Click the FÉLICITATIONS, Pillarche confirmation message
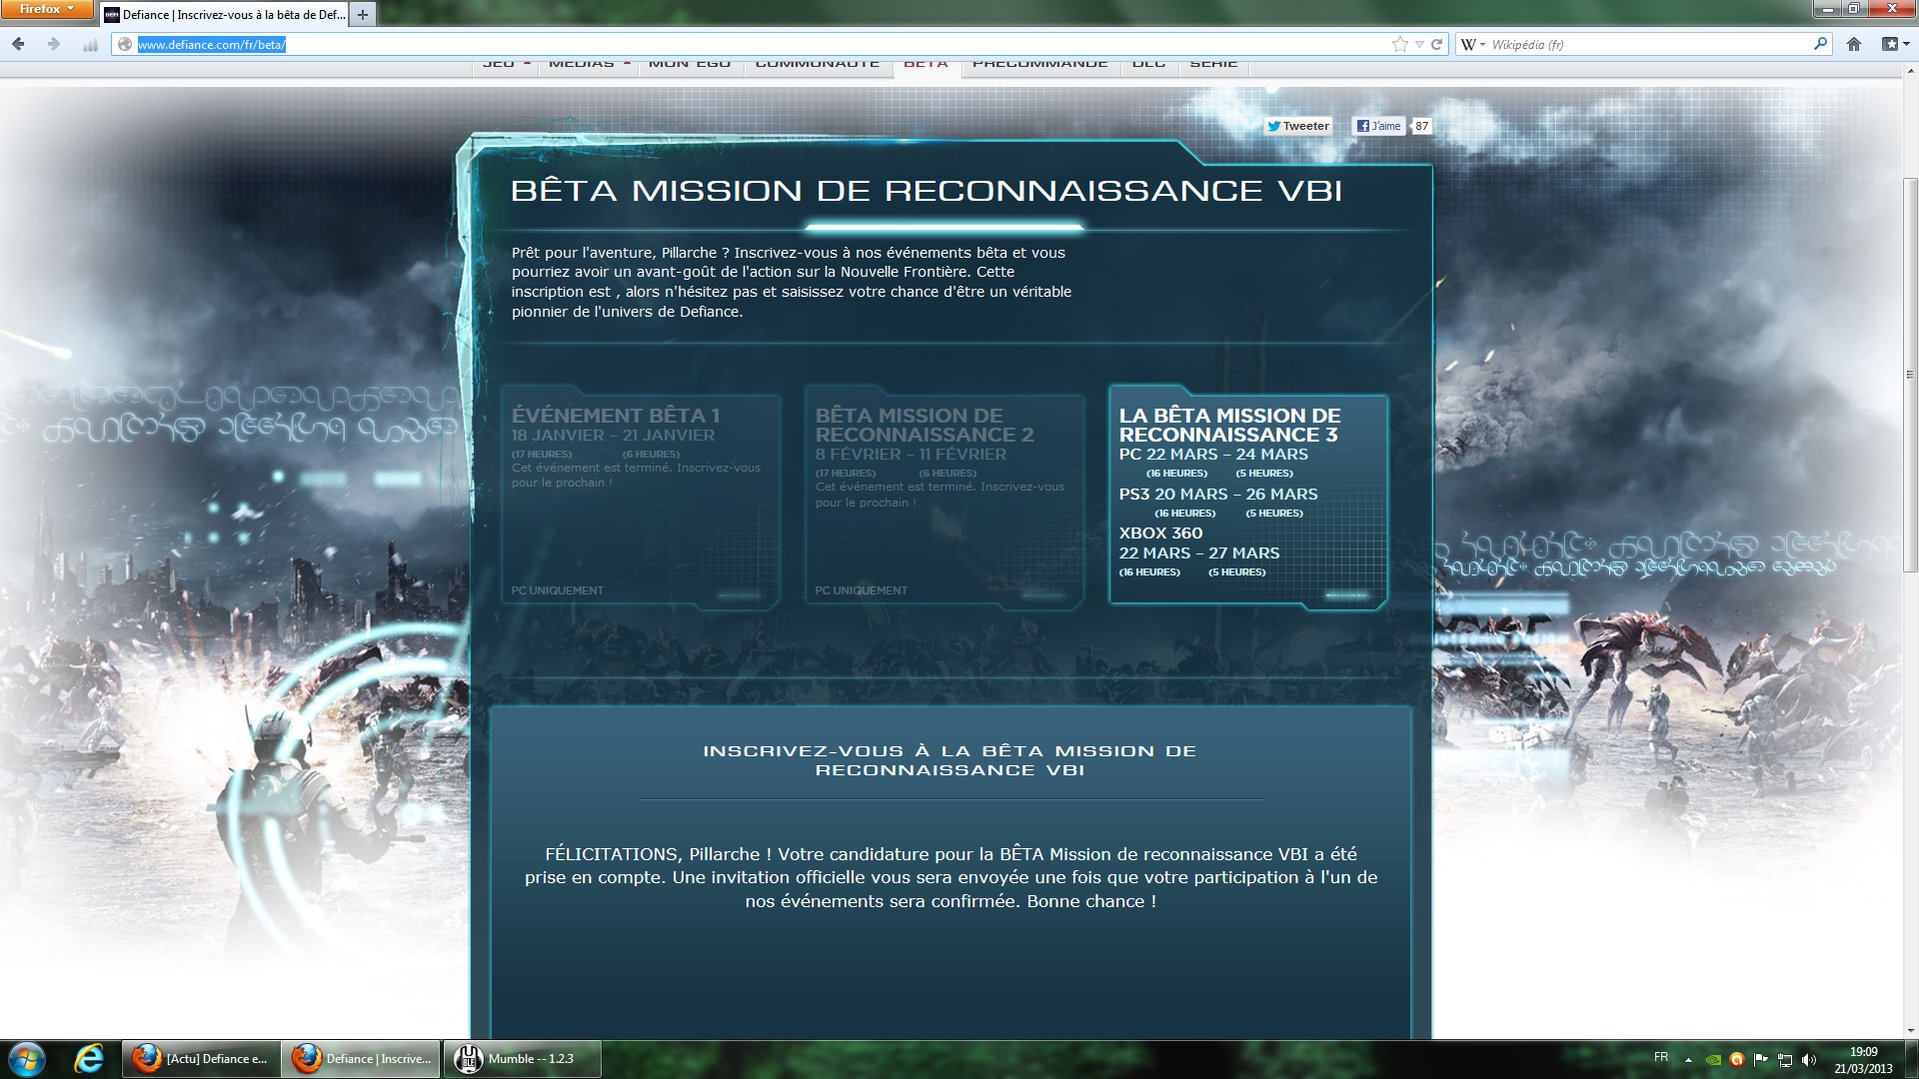This screenshot has height=1079, width=1919. (x=951, y=877)
